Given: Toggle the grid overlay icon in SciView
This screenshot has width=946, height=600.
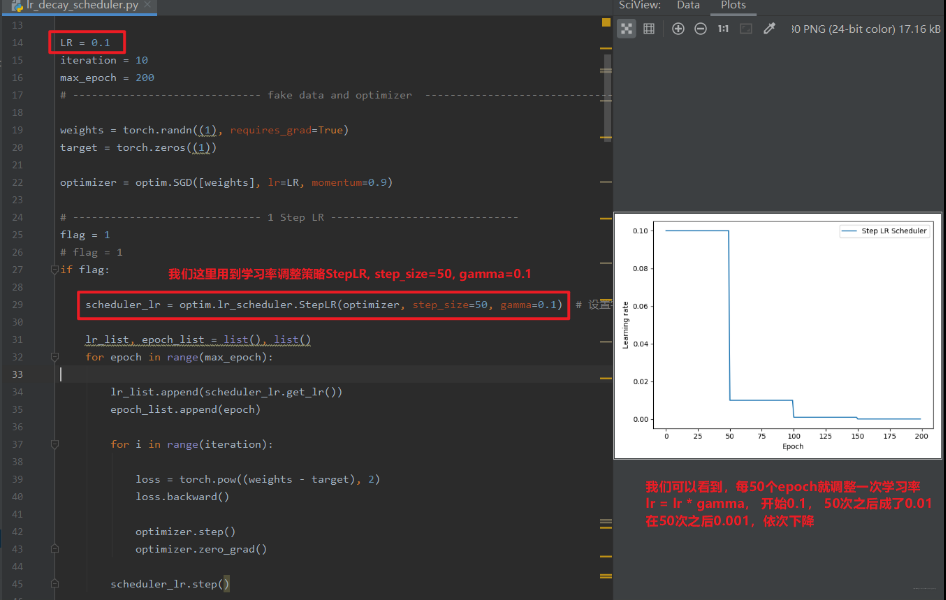Looking at the screenshot, I should coord(649,28).
